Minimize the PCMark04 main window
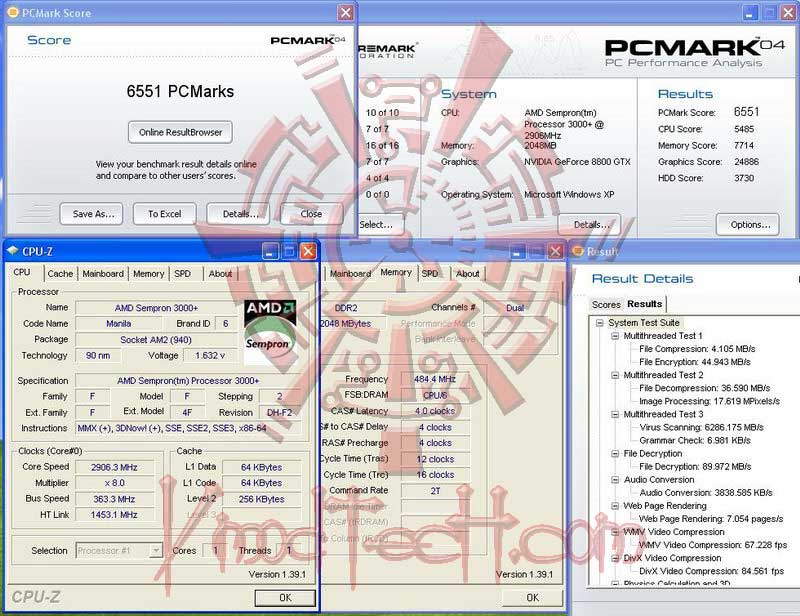The image size is (800, 616). click(x=749, y=12)
